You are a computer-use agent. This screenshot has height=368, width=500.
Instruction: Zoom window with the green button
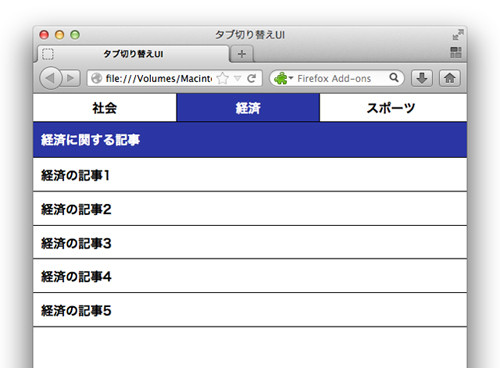tap(75, 35)
